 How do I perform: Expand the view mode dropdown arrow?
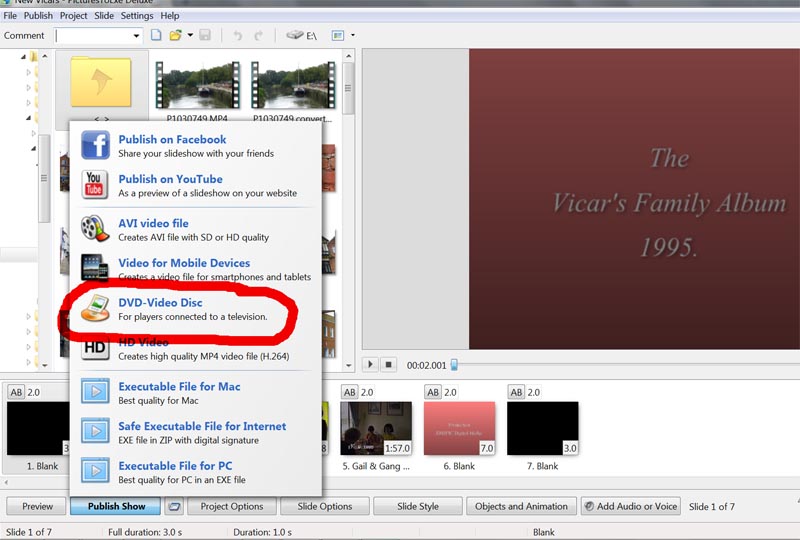[x=353, y=35]
